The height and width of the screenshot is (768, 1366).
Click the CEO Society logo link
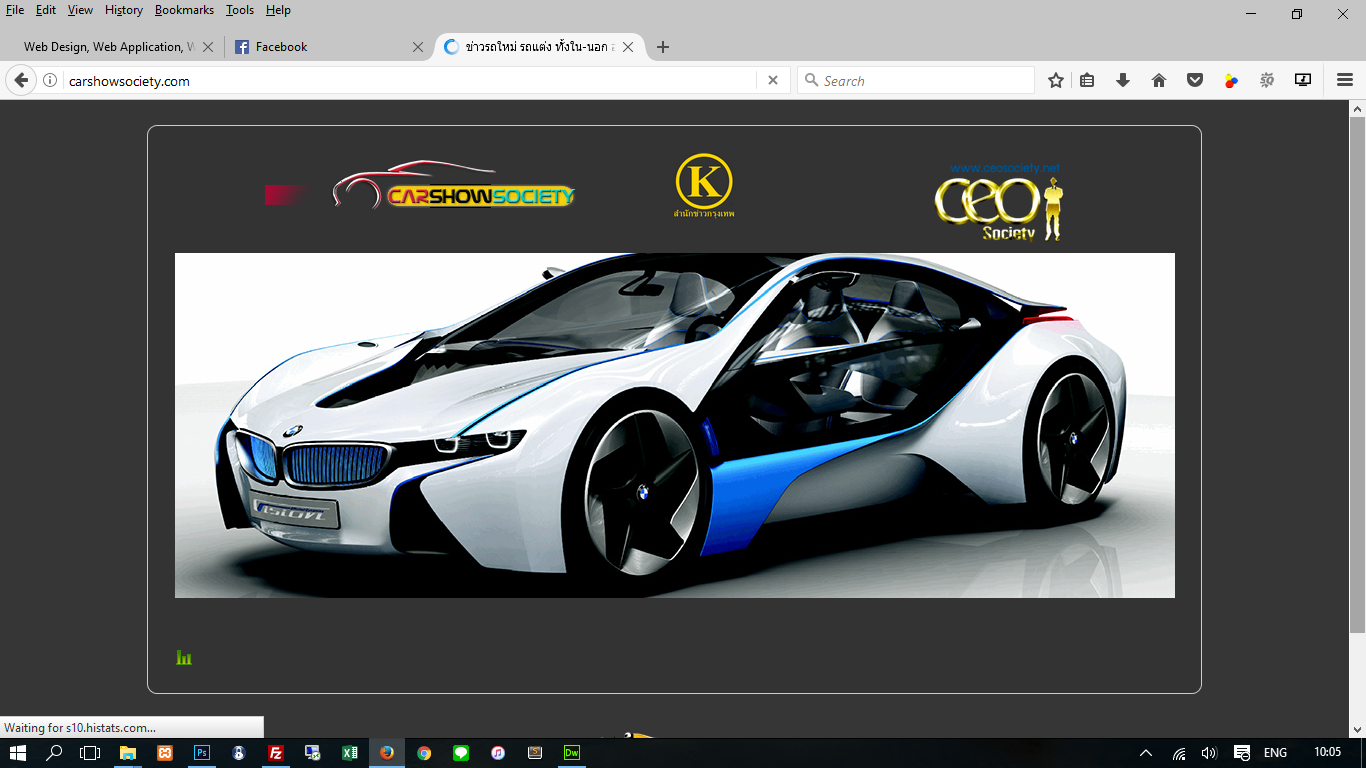[x=999, y=203]
